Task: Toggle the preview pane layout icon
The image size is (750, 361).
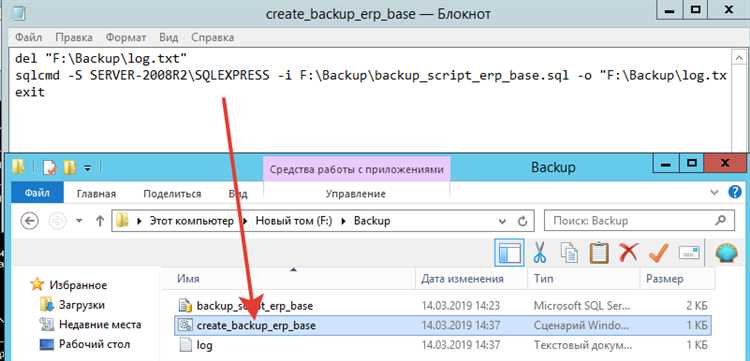Action: click(x=509, y=253)
